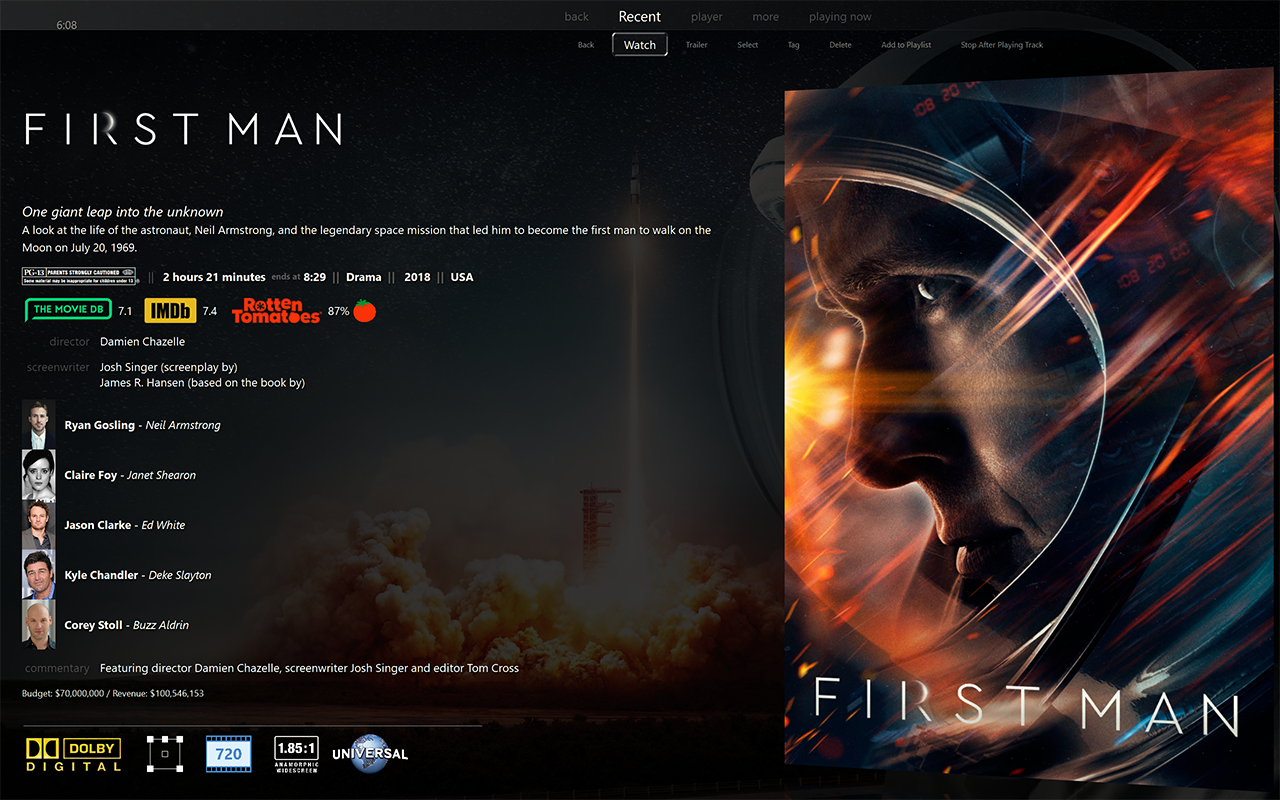Click Jason Clarke - Ed White text
Image resolution: width=1280 pixels, height=800 pixels.
pos(125,525)
